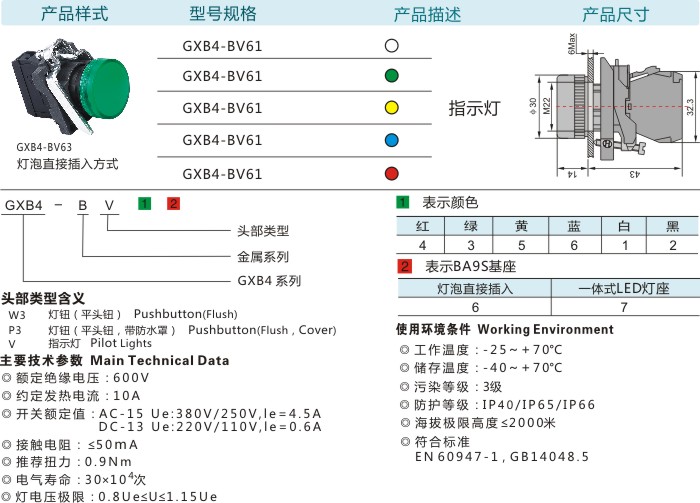Image resolution: width=700 pixels, height=503 pixels.
Task: Click GXB4-BV61 model next to red circle
Action: [x=222, y=173]
